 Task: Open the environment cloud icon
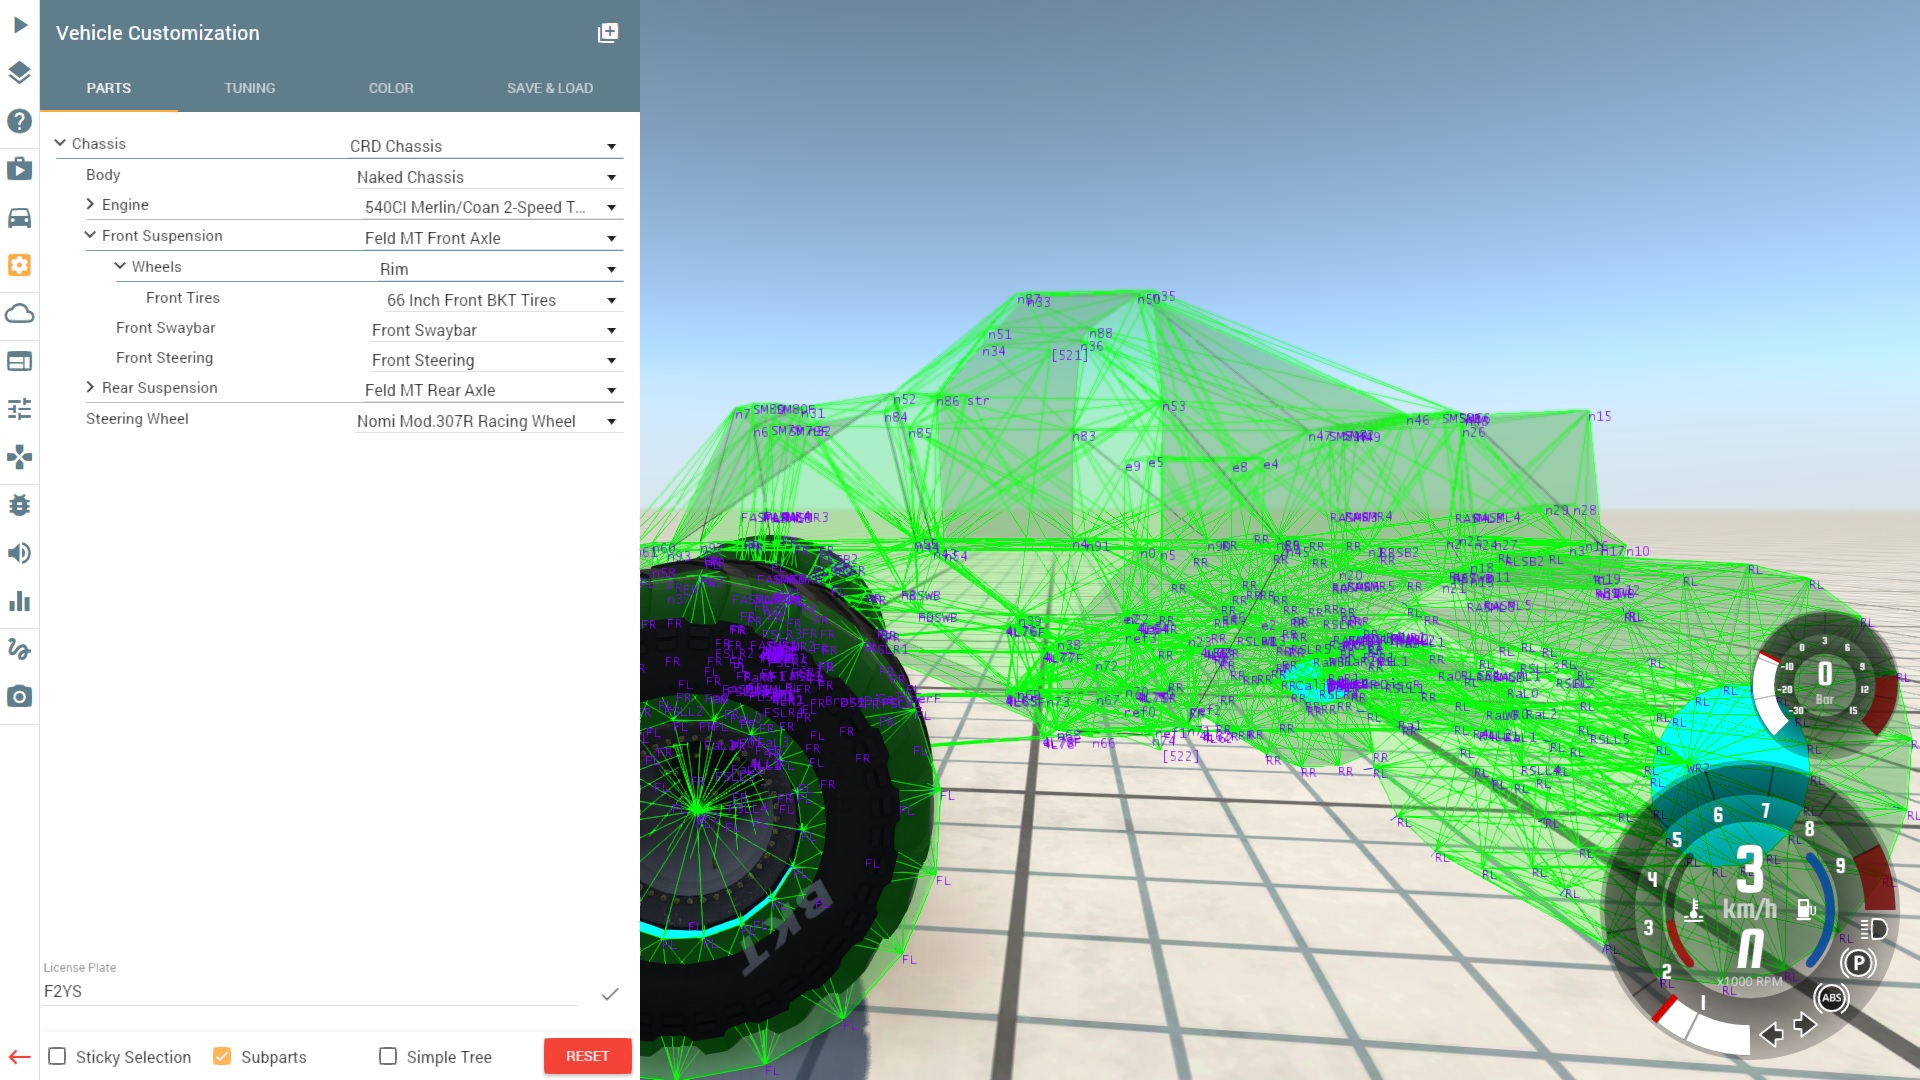(x=20, y=313)
